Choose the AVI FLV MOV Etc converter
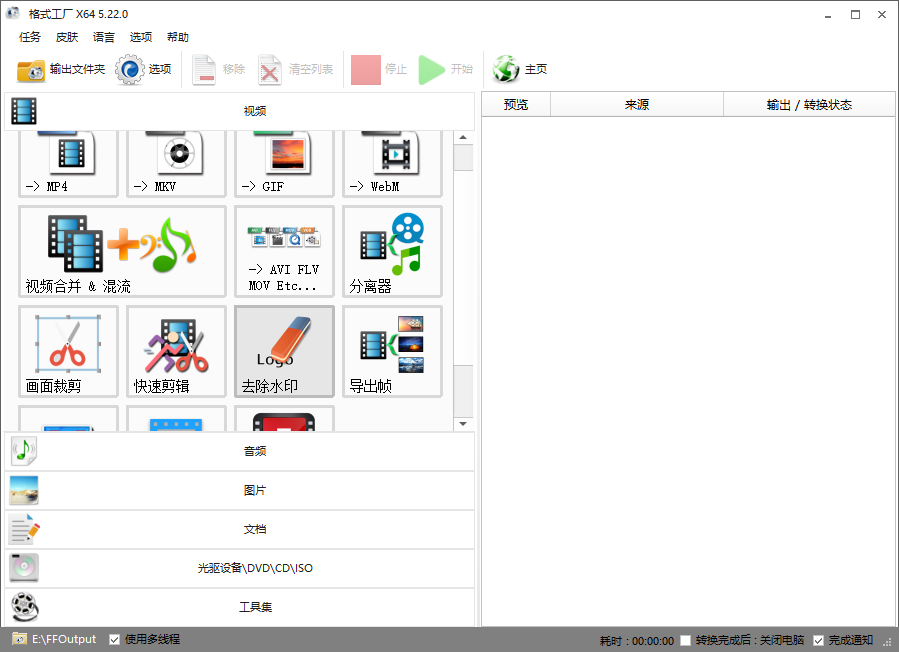 [284, 252]
